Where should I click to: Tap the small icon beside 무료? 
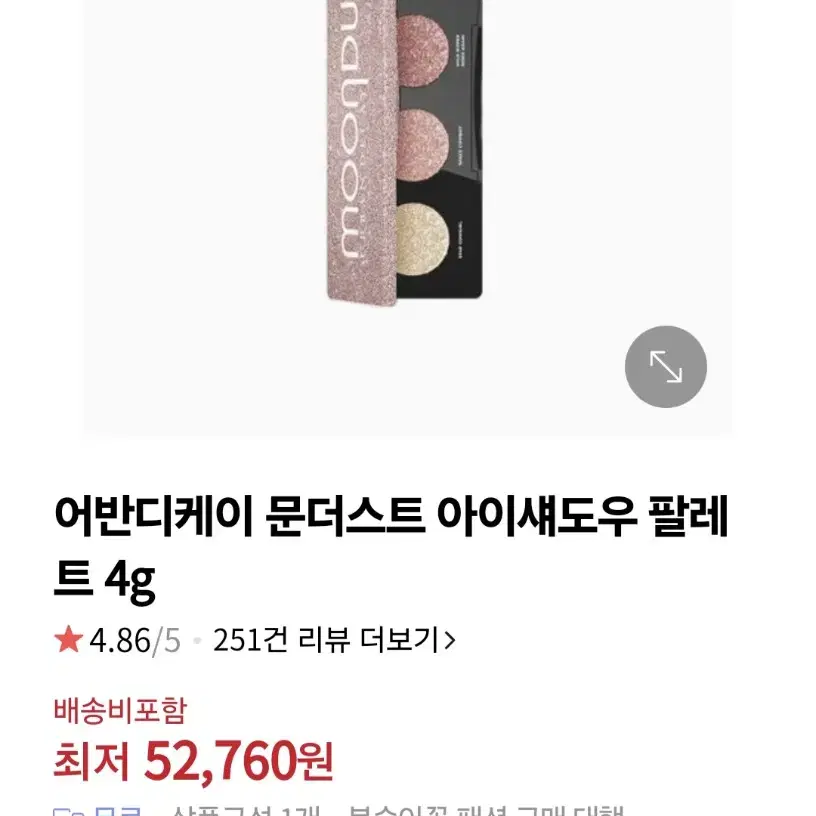click(69, 812)
